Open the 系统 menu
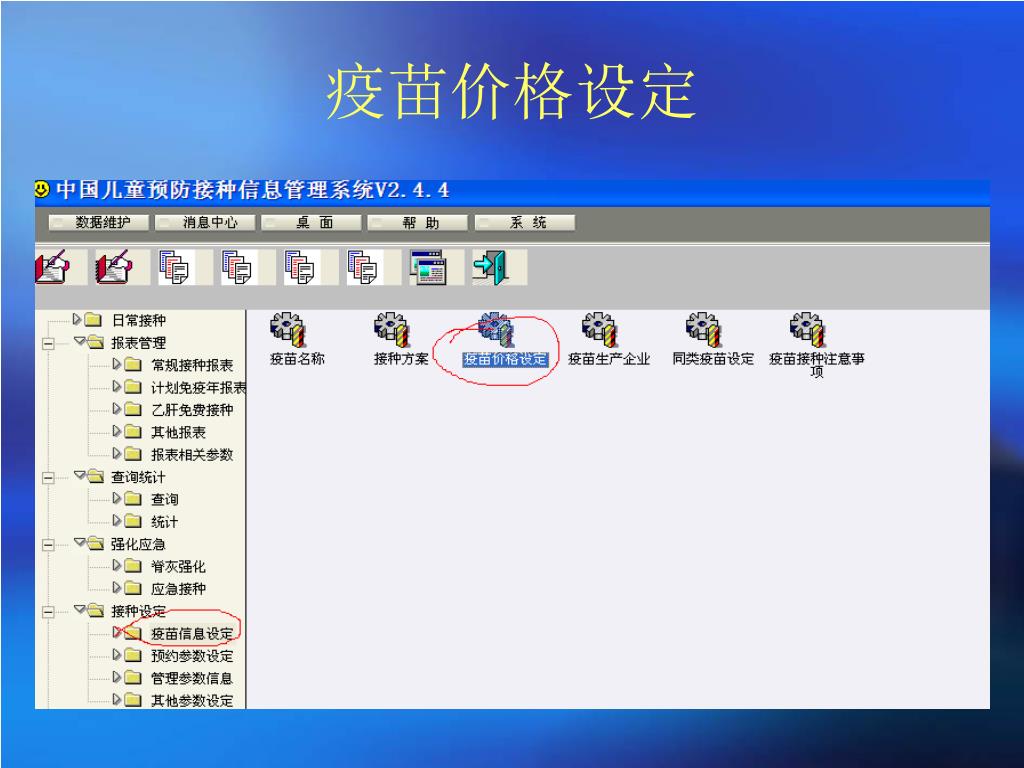This screenshot has width=1024, height=768. tap(525, 223)
